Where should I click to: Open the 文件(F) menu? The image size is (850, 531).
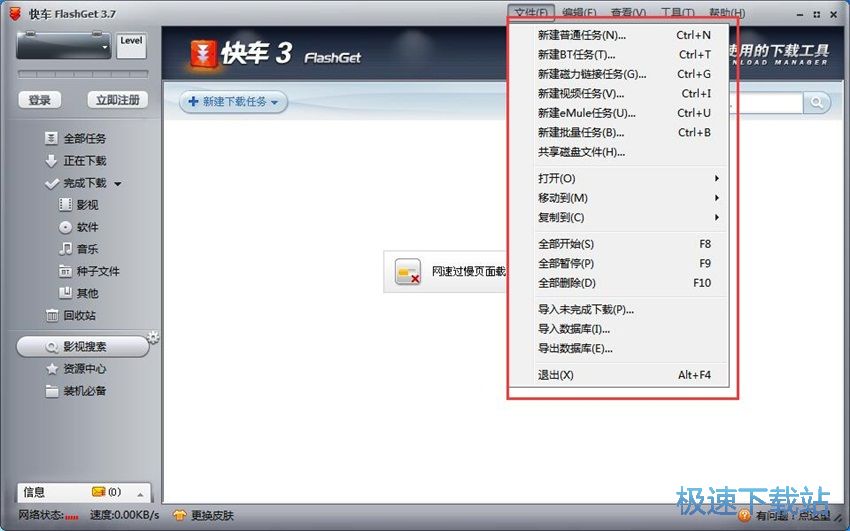click(531, 12)
